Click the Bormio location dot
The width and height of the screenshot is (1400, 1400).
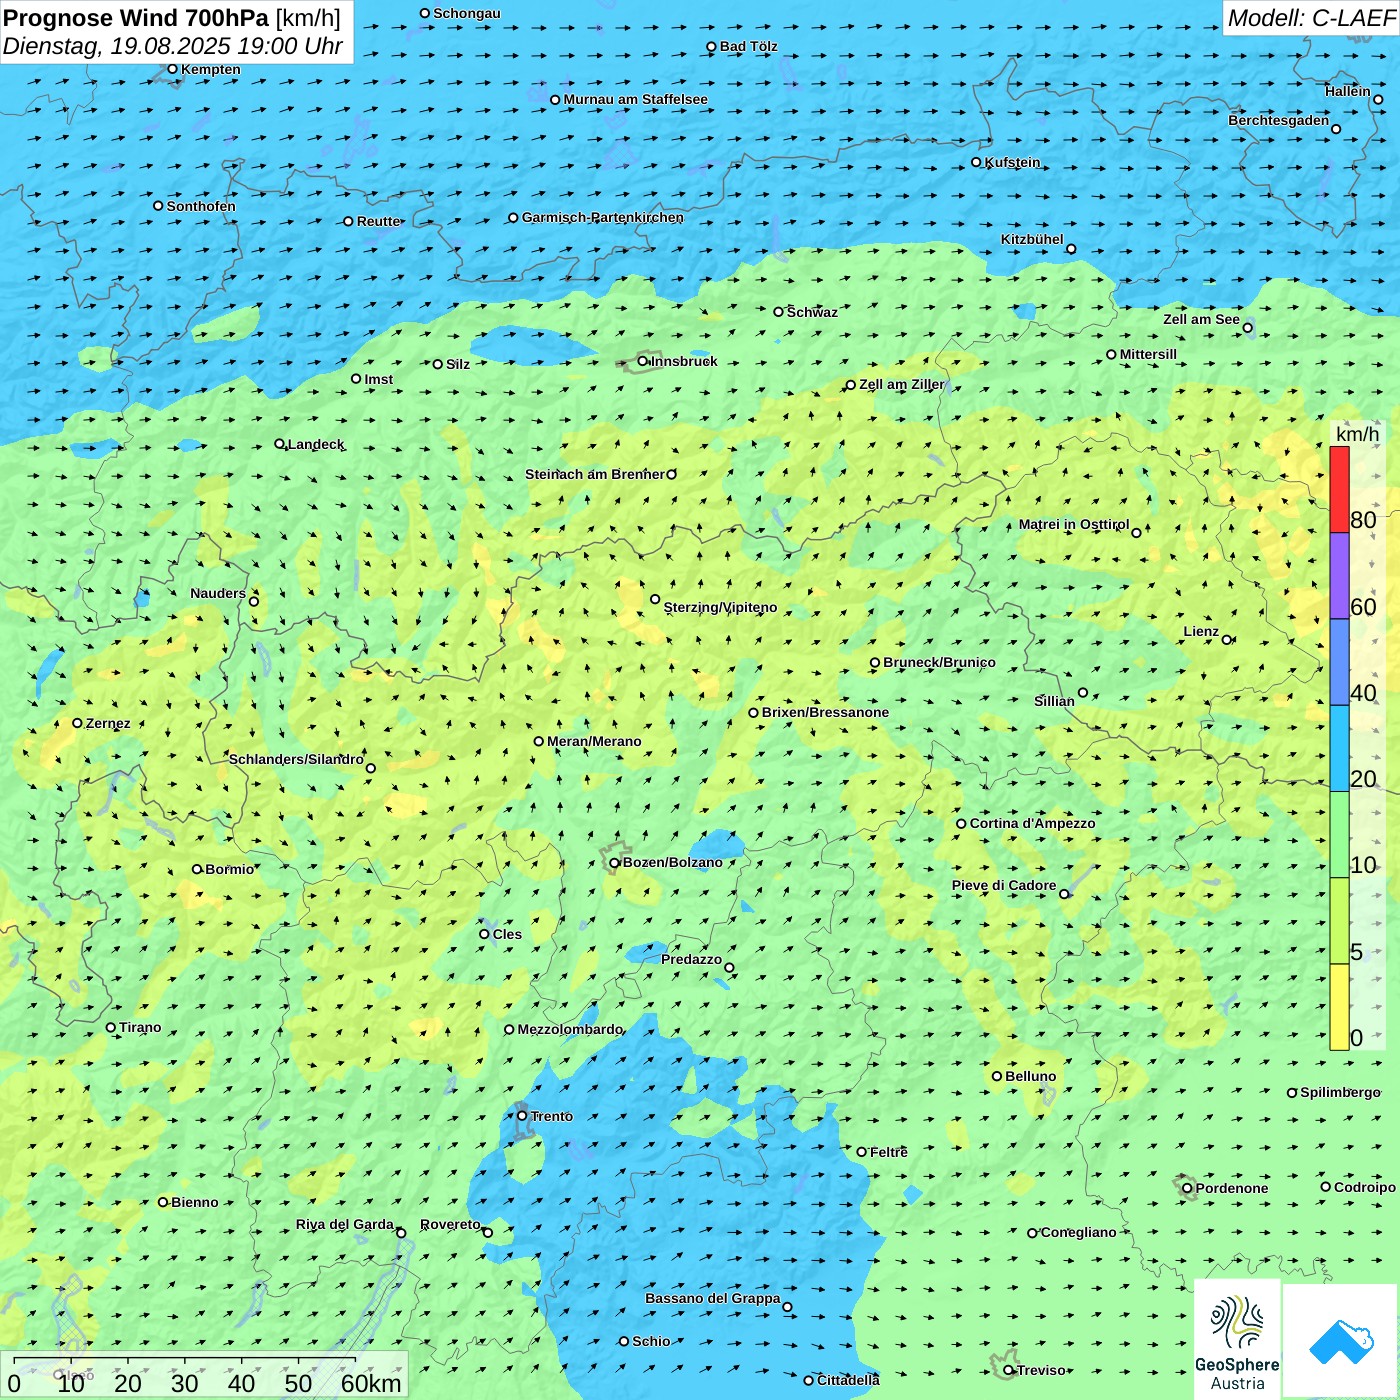(197, 869)
